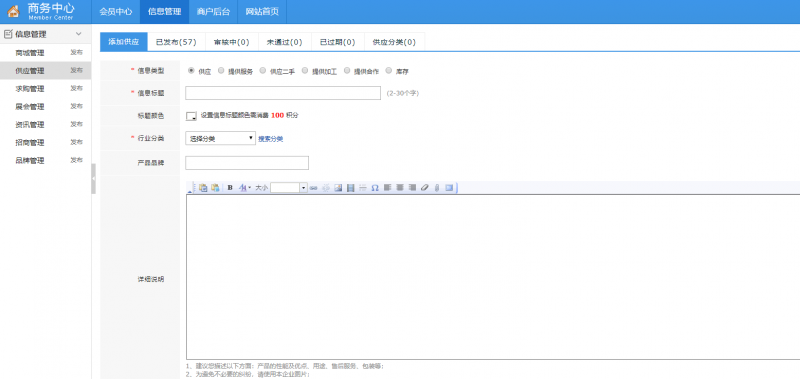Insert a link with the chain icon
The height and width of the screenshot is (379, 800).
click(x=313, y=188)
